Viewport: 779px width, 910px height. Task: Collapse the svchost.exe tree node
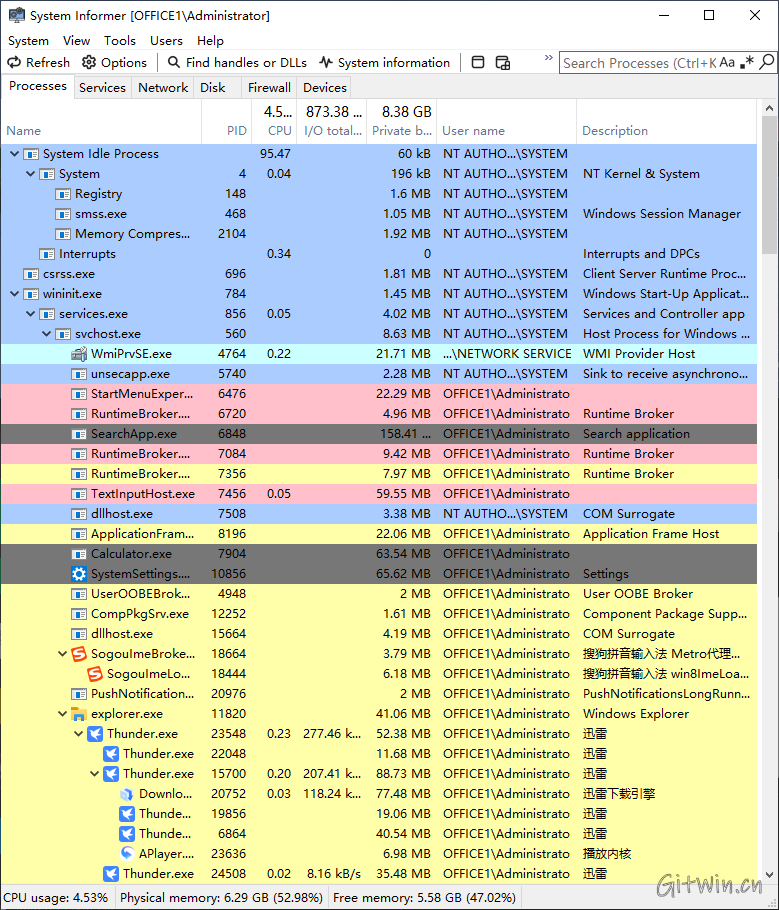coord(47,334)
